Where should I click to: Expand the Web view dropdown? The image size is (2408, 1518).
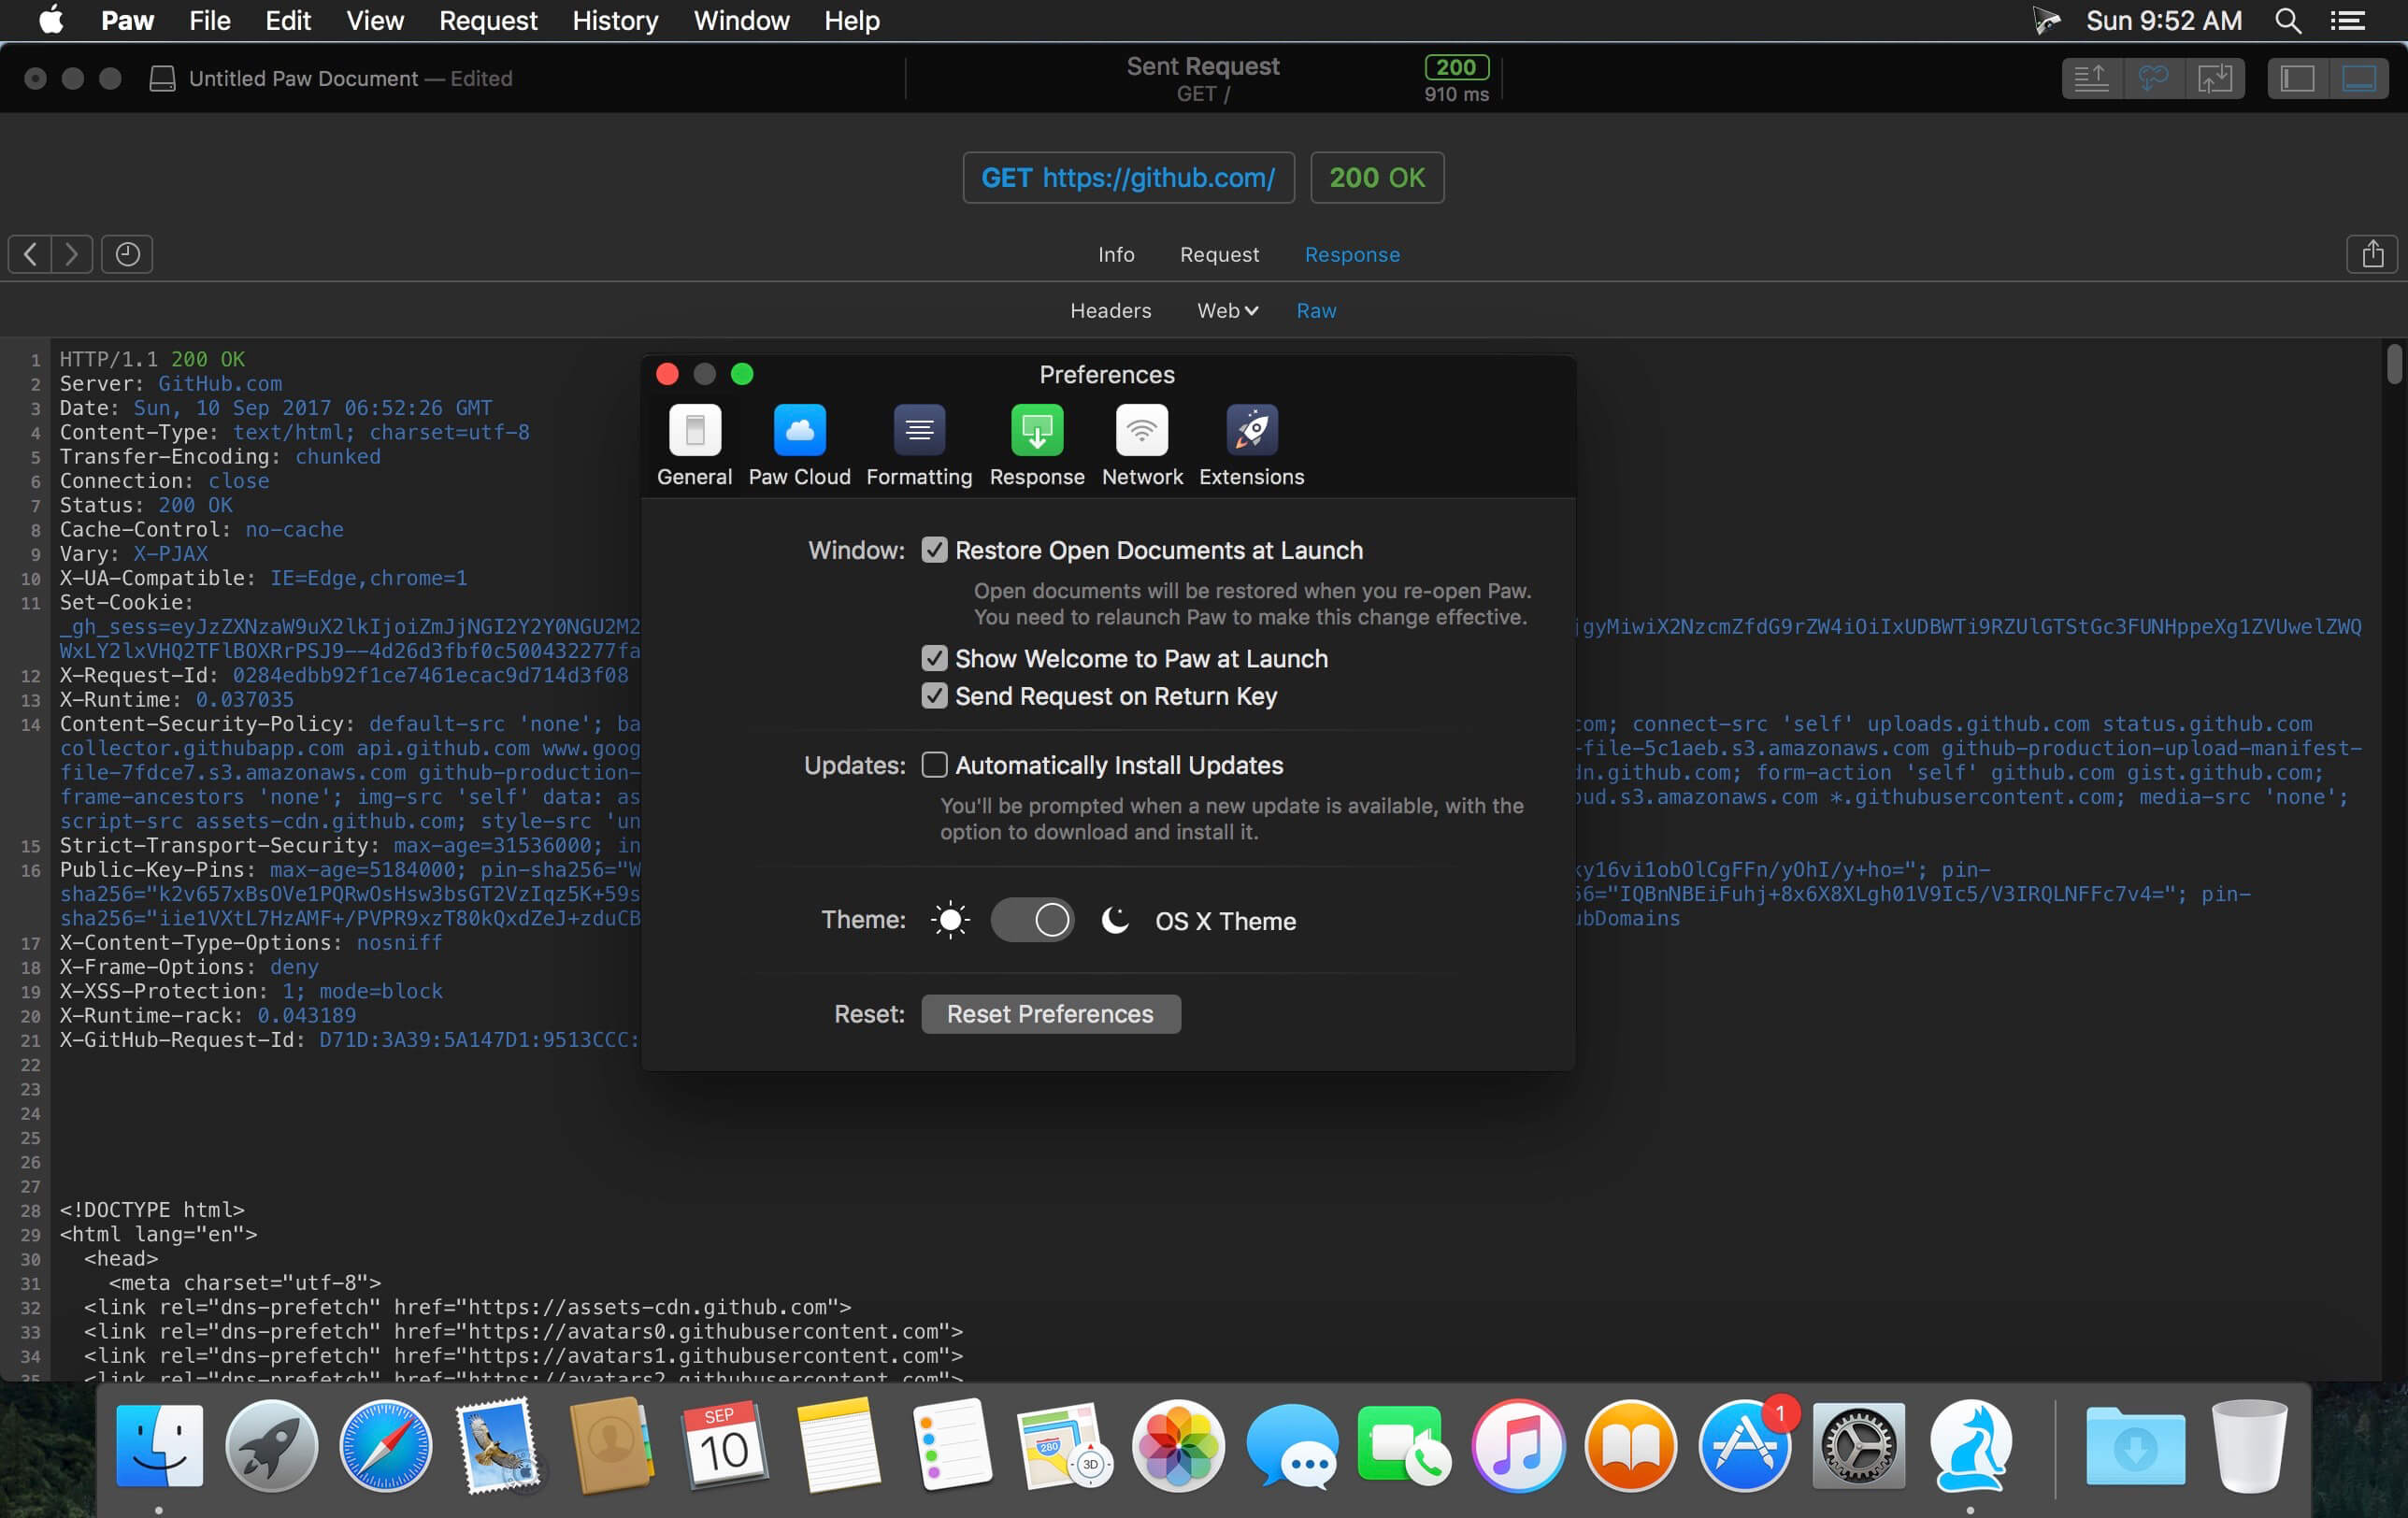point(1227,311)
